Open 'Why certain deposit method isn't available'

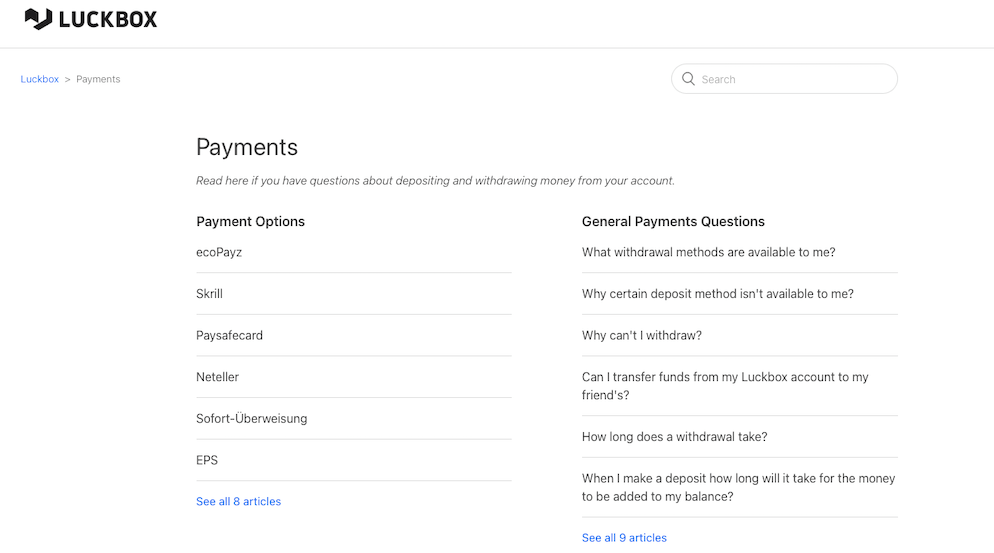[x=718, y=294]
